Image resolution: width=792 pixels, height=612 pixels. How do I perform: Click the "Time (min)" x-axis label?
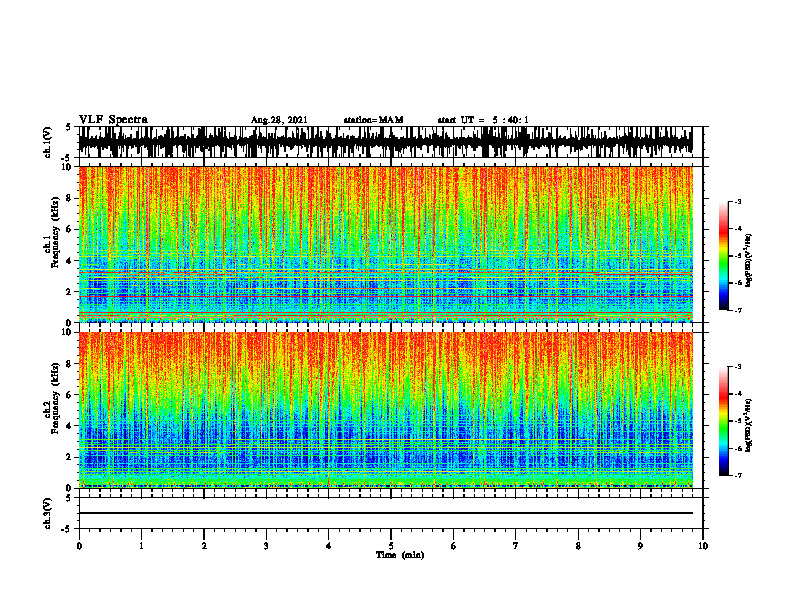[400, 555]
